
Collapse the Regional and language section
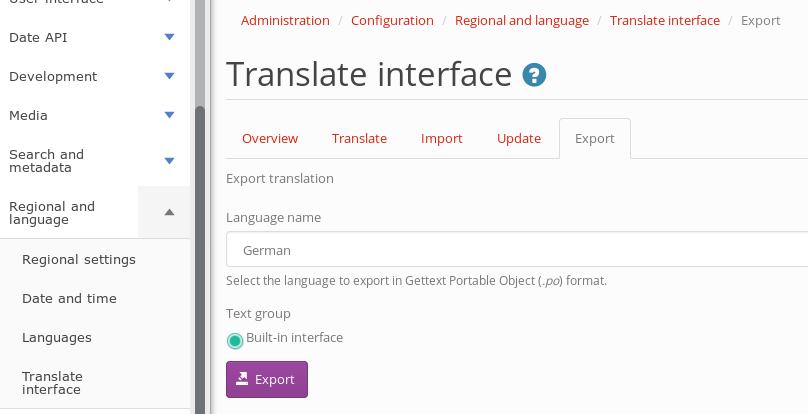(169, 212)
